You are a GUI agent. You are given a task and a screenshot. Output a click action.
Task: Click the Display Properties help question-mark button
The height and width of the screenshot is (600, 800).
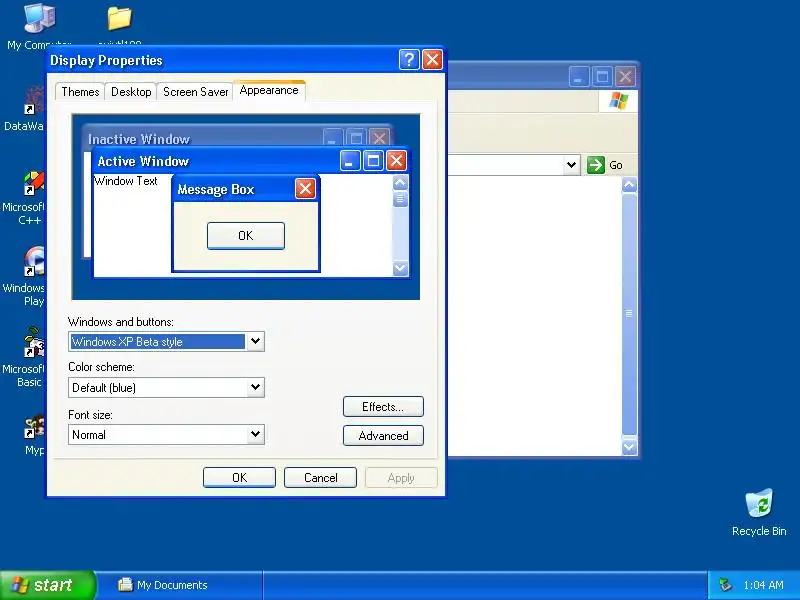[x=409, y=60]
